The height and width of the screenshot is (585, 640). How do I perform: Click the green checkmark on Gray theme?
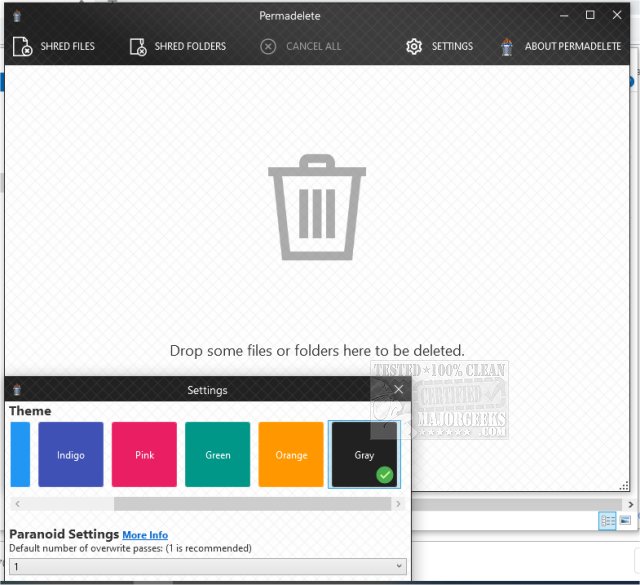coord(384,475)
